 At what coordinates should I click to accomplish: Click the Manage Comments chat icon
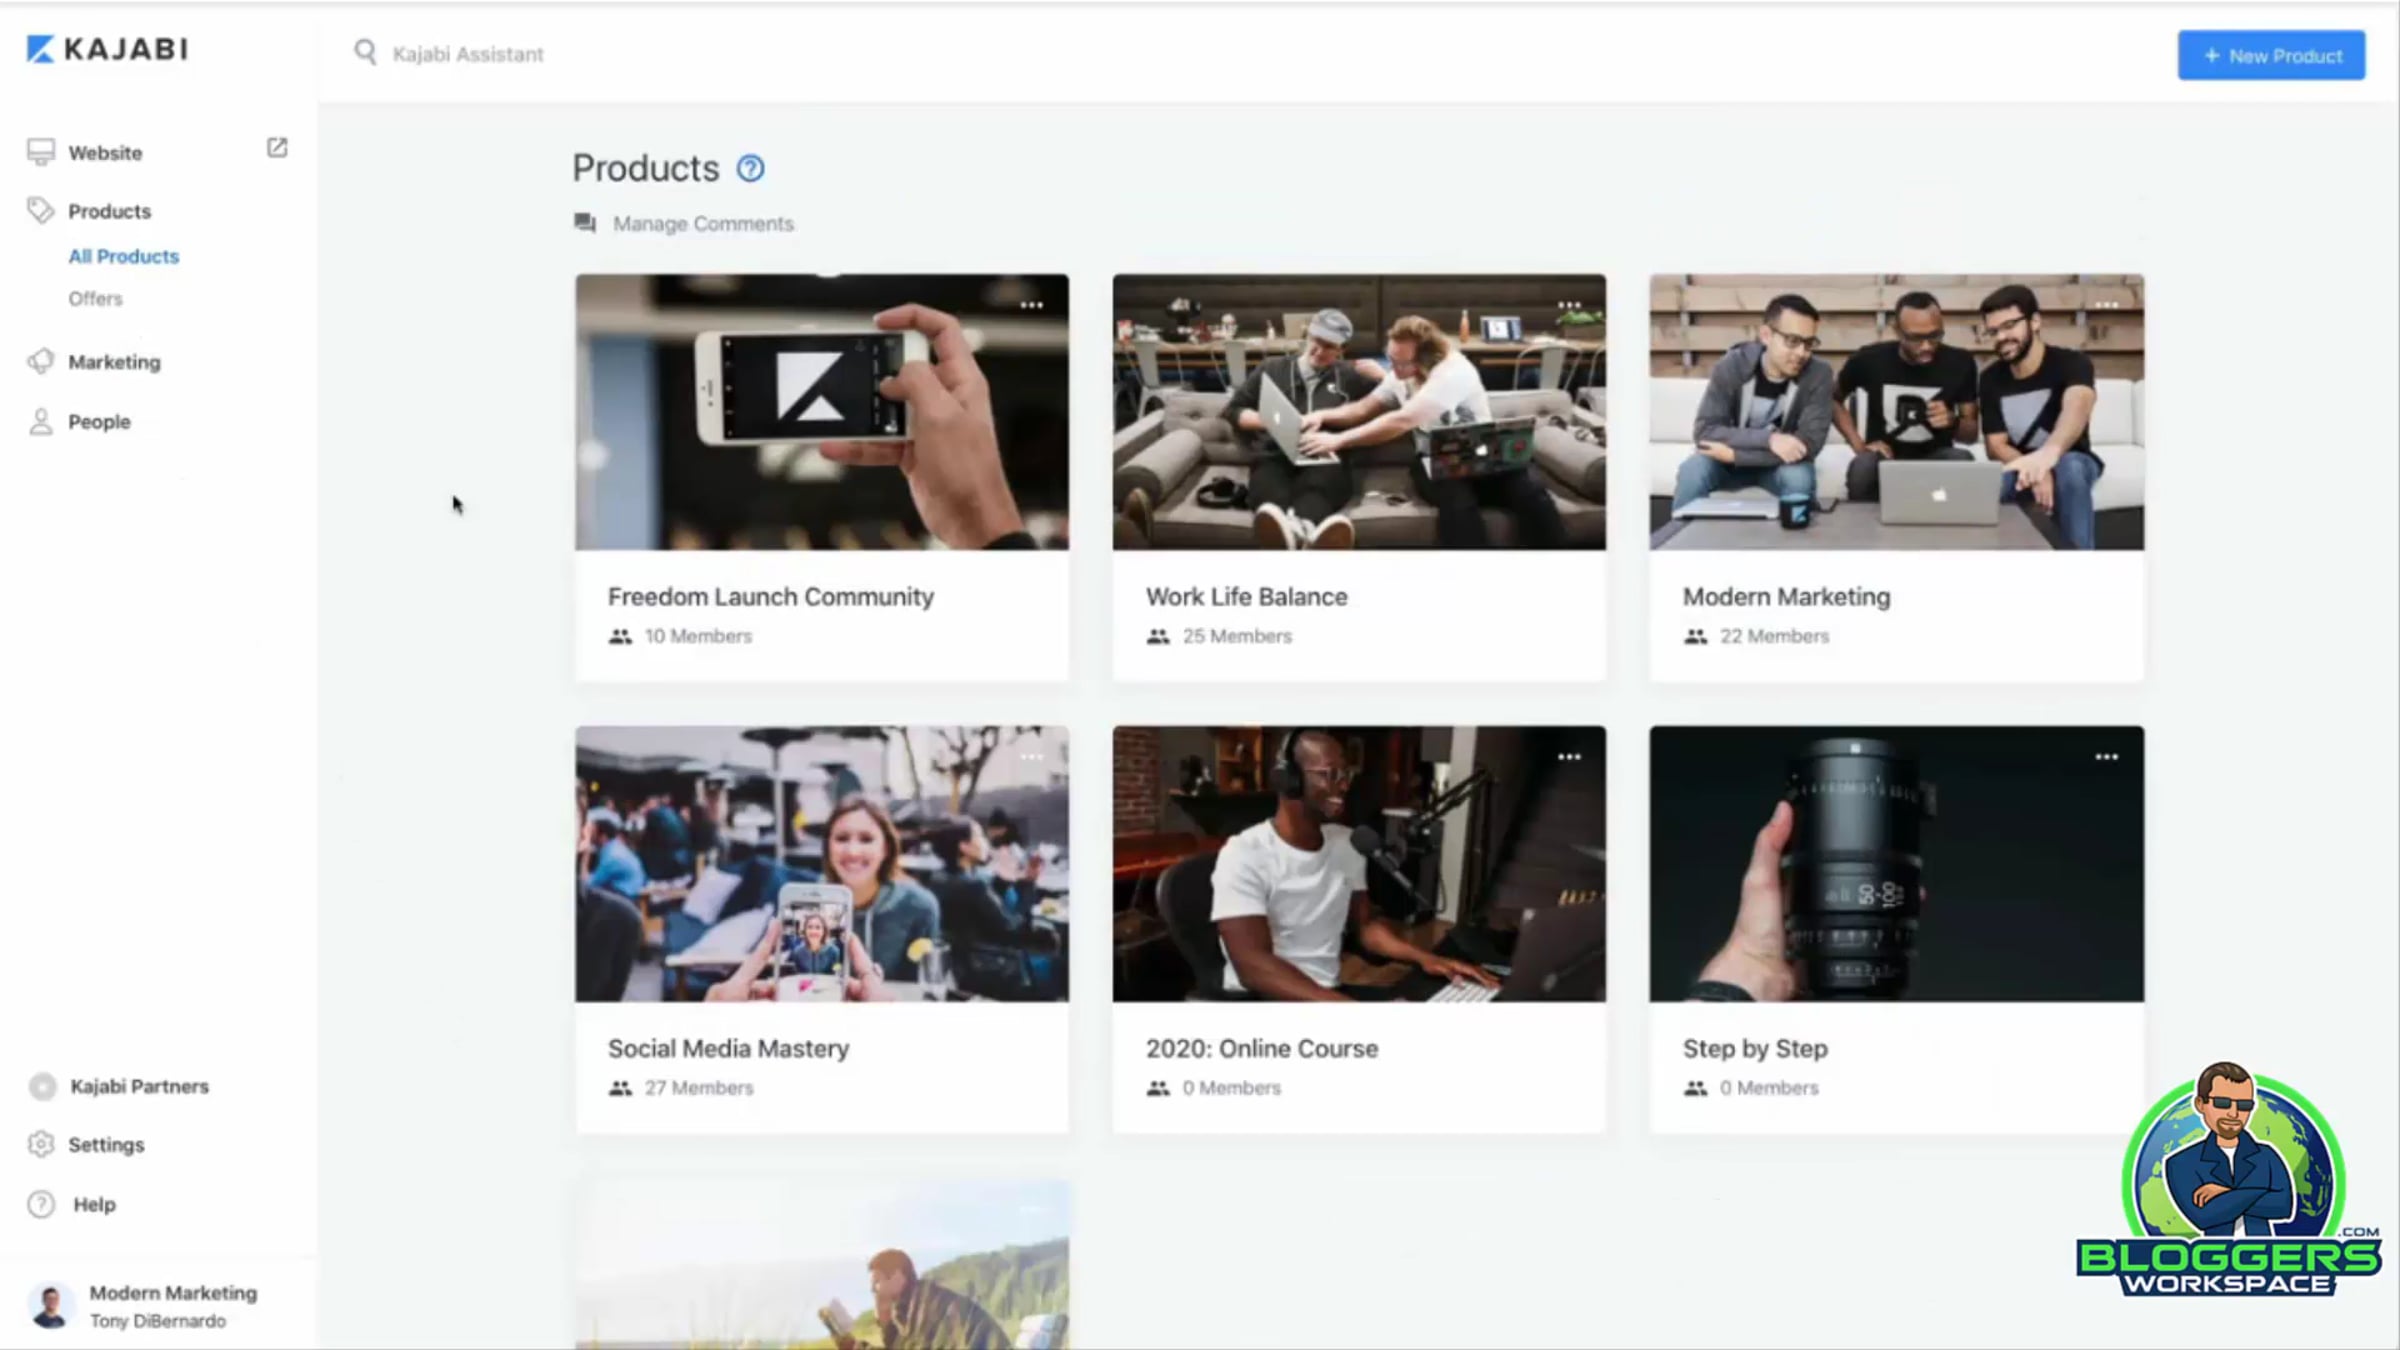pos(585,223)
